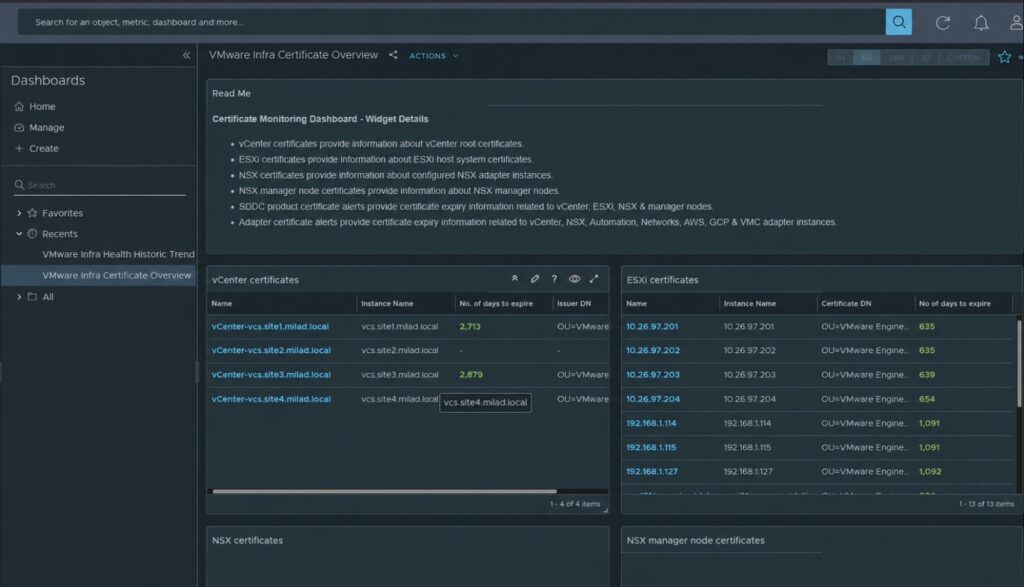Go to Home in the sidebar
The width and height of the screenshot is (1024, 587).
42,106
